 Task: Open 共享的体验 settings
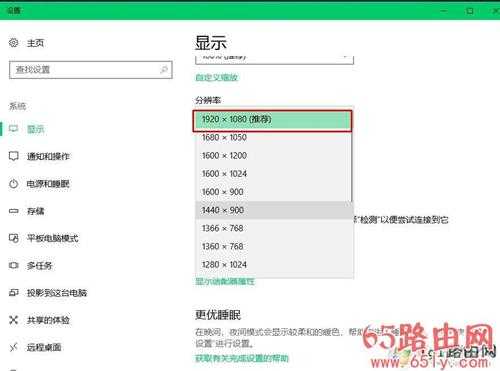tap(48, 320)
